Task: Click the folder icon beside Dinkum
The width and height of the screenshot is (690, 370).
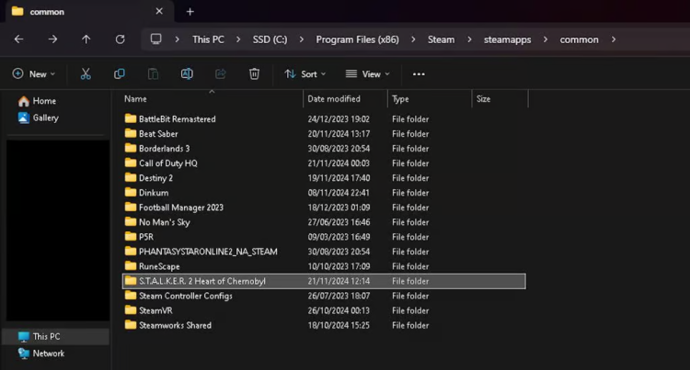Action: (x=130, y=192)
